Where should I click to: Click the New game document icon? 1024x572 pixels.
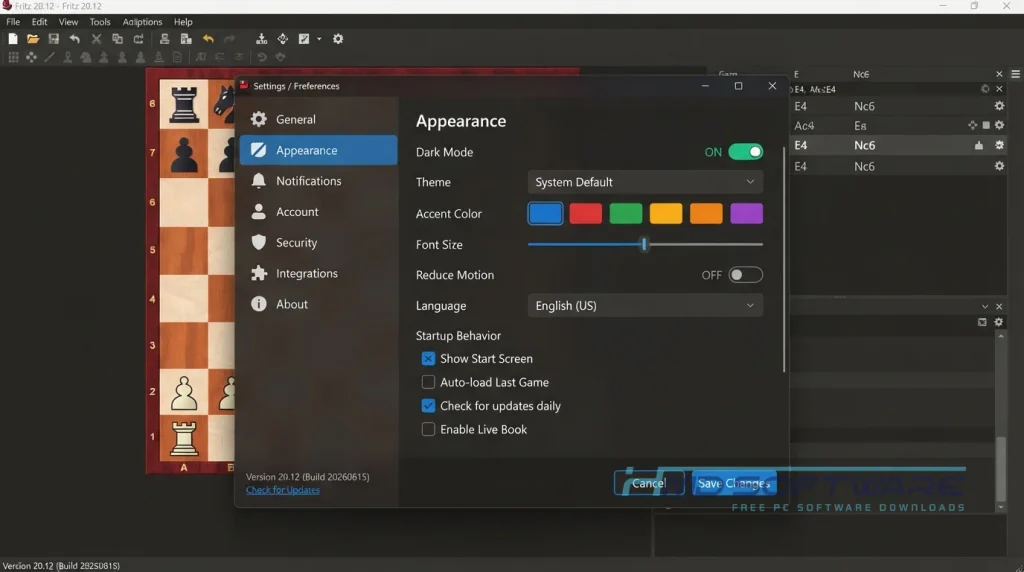tap(12, 39)
